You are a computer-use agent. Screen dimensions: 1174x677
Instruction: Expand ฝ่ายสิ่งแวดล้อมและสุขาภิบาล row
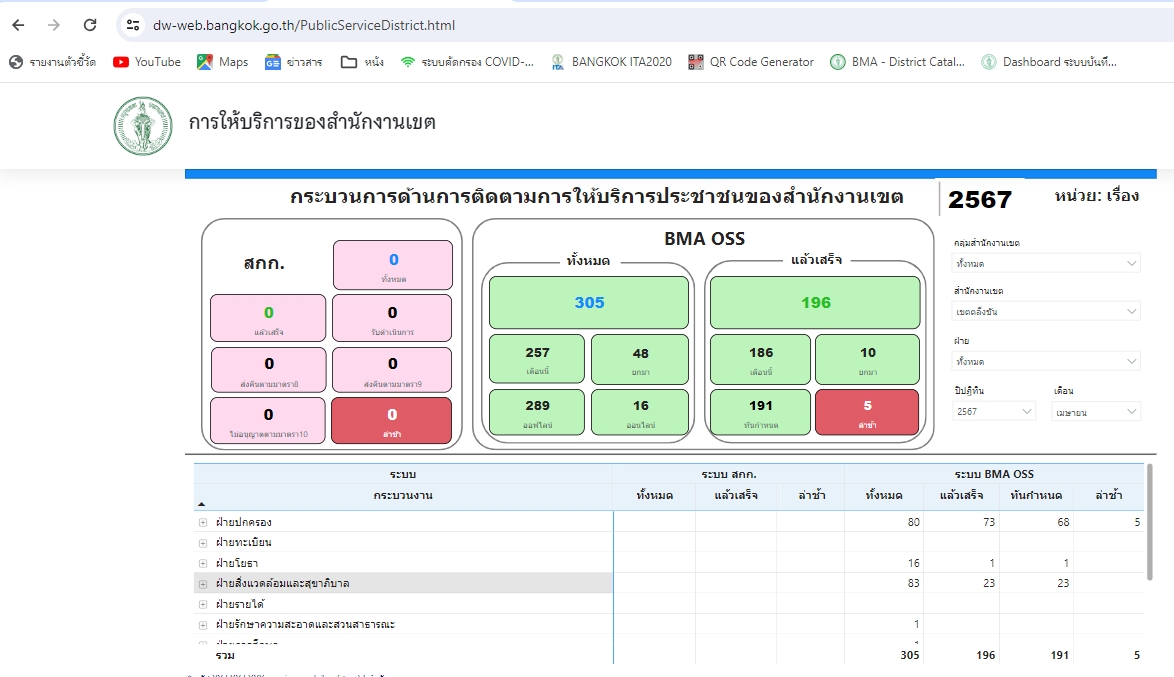point(203,583)
